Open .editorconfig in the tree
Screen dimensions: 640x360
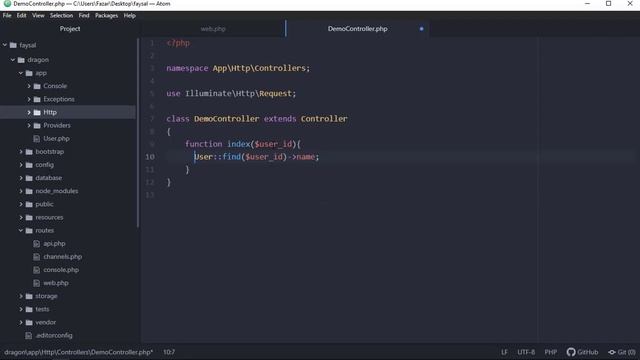coord(54,335)
